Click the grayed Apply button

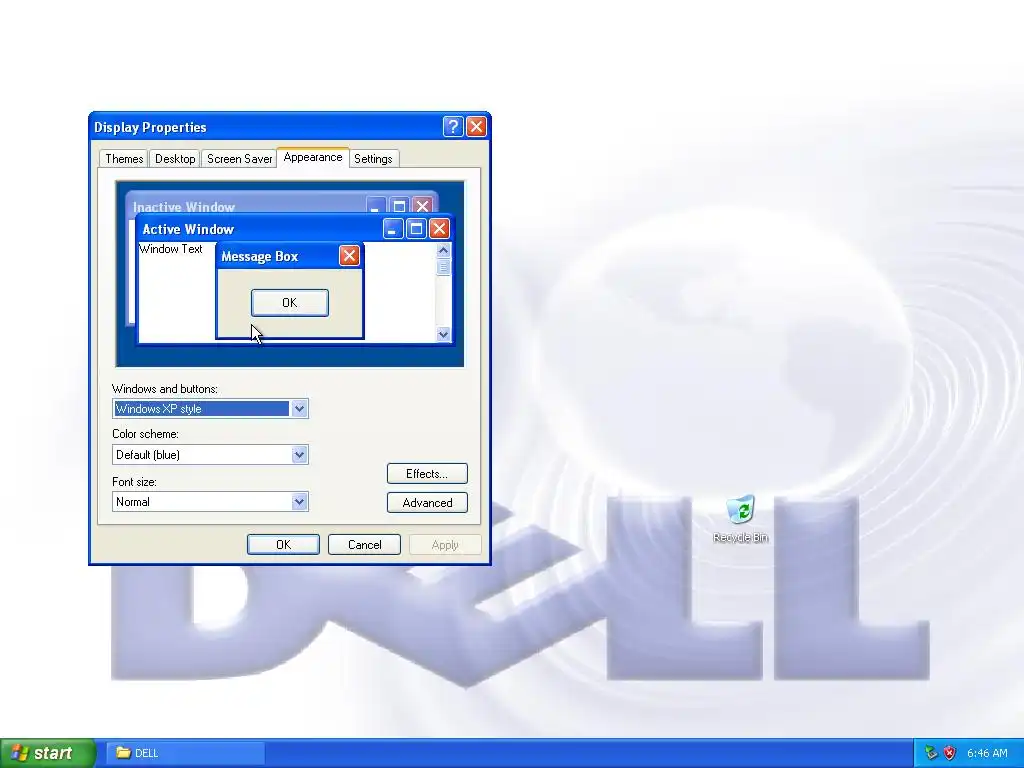point(445,545)
